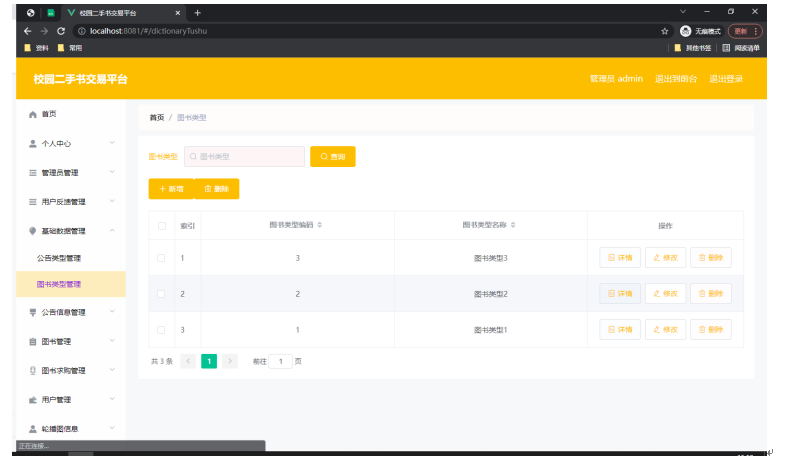The height and width of the screenshot is (470, 809).
Task: Open the 资料 bookmarks folder
Action: [37, 48]
